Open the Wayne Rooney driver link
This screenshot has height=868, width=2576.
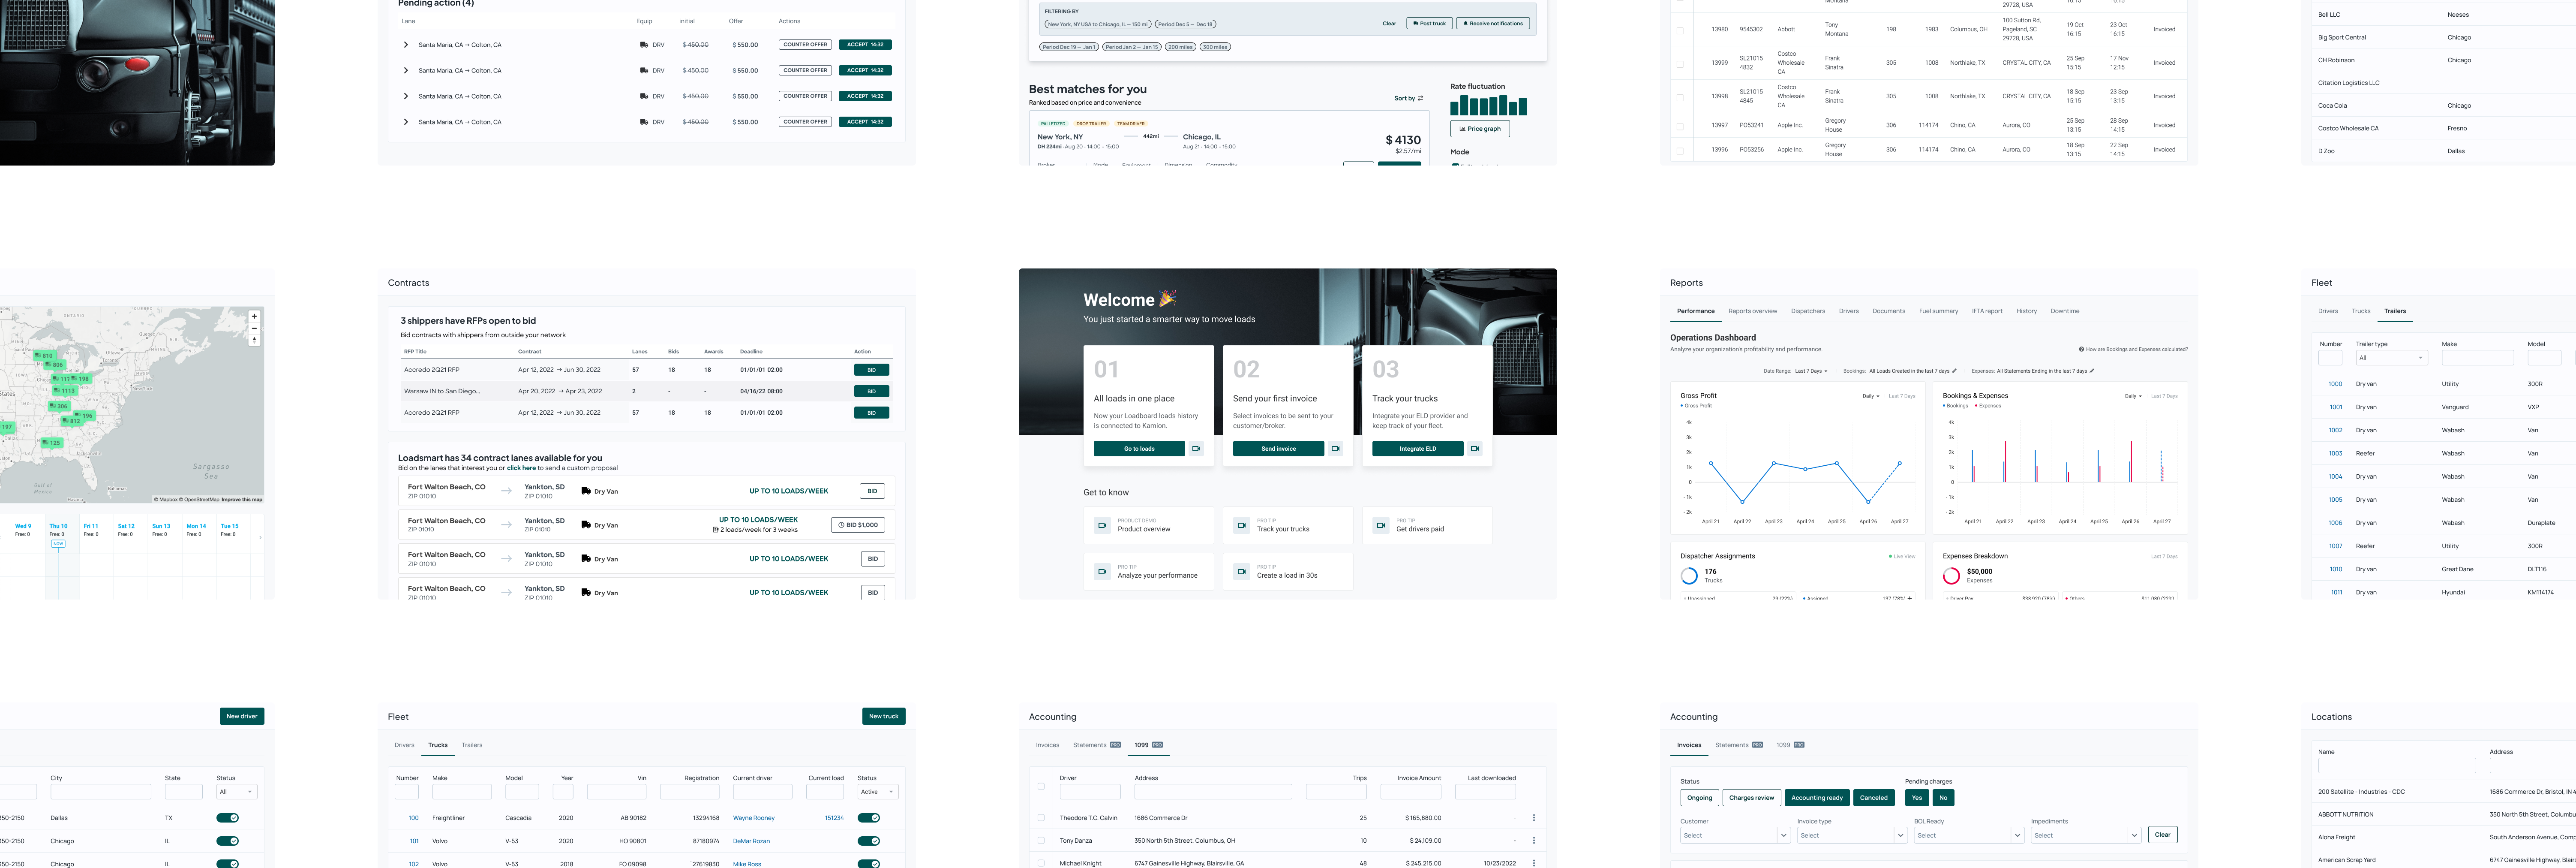point(754,818)
